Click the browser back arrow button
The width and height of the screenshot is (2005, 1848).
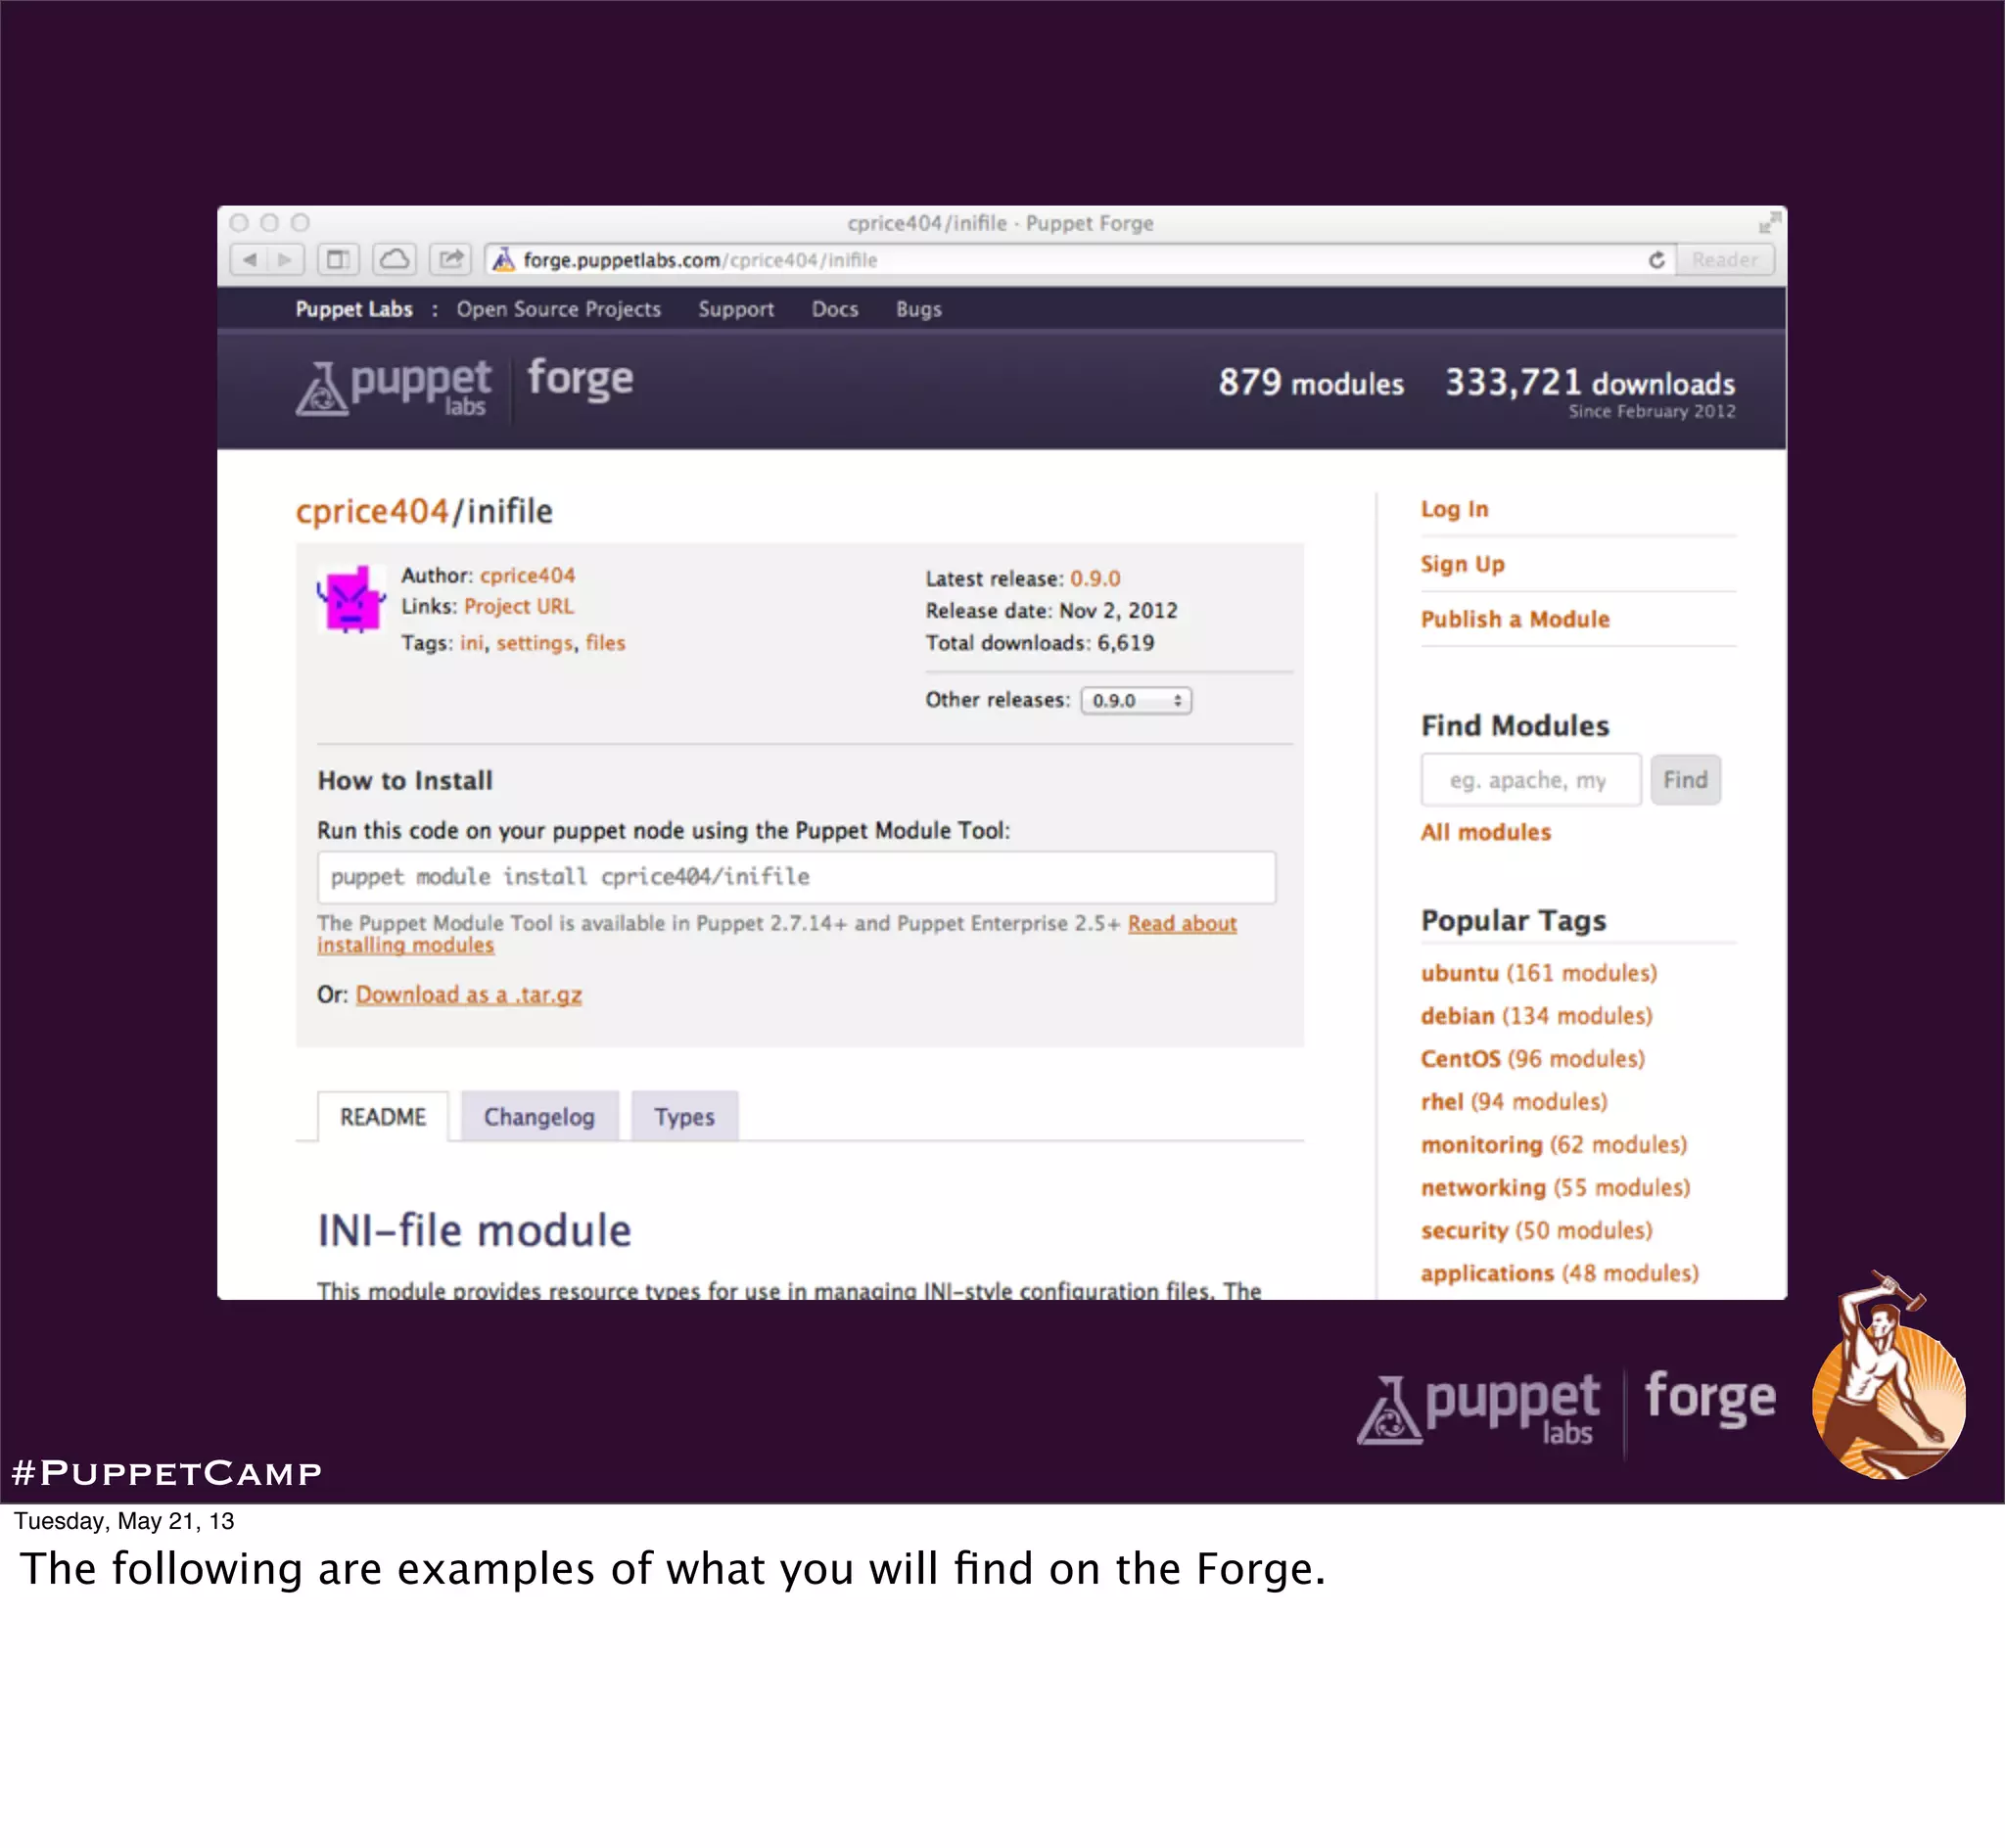click(x=249, y=260)
